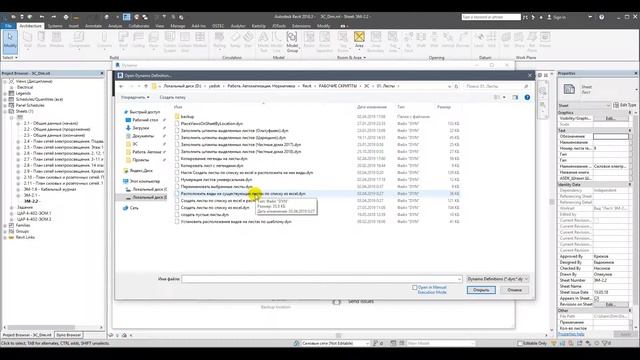Screen dimensions: 640x360
Task: Expand the Legends node in Project Browser
Action: (5, 93)
